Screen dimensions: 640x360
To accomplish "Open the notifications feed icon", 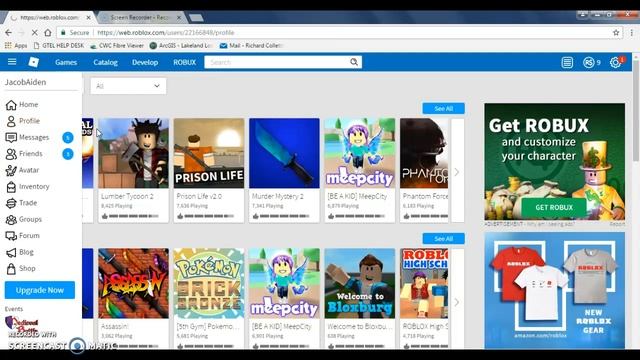I will (567, 62).
